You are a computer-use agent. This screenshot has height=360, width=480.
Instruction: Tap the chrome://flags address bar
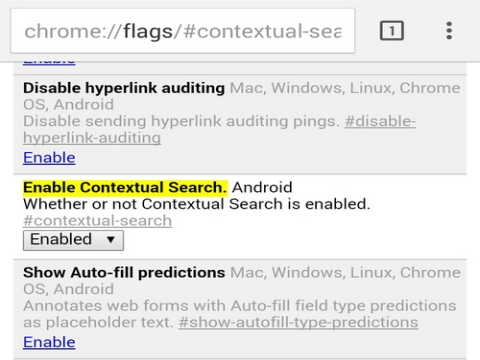(183, 31)
